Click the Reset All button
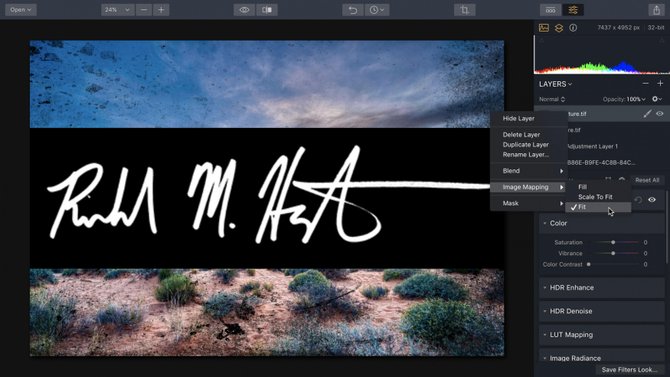Image resolution: width=670 pixels, height=377 pixels. tap(647, 180)
